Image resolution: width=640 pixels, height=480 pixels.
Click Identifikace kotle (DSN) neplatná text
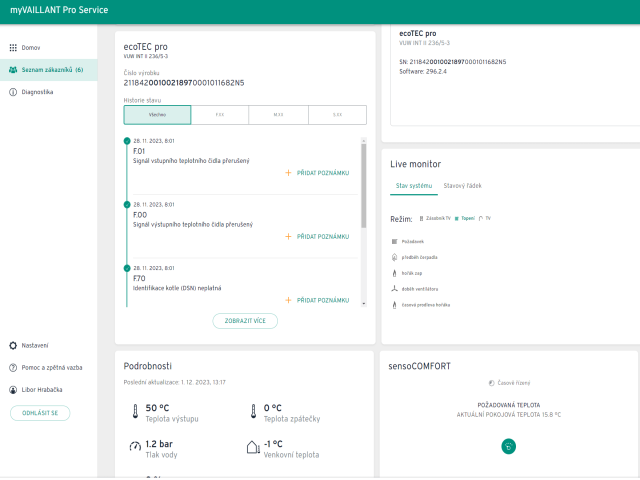point(177,288)
